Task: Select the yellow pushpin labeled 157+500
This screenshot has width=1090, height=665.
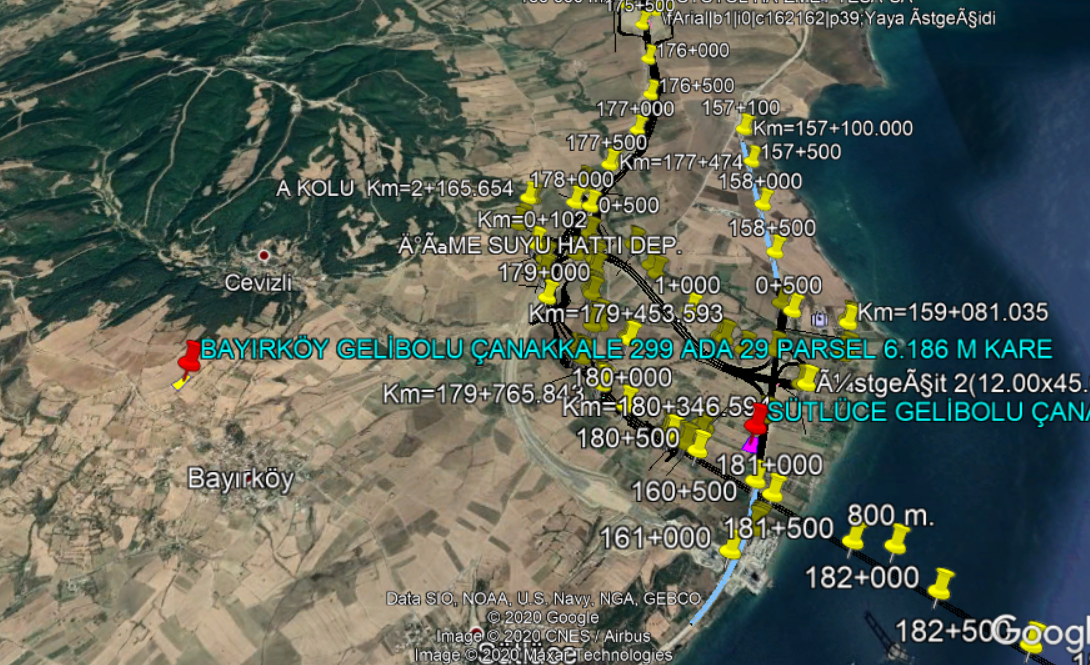Action: [x=753, y=154]
